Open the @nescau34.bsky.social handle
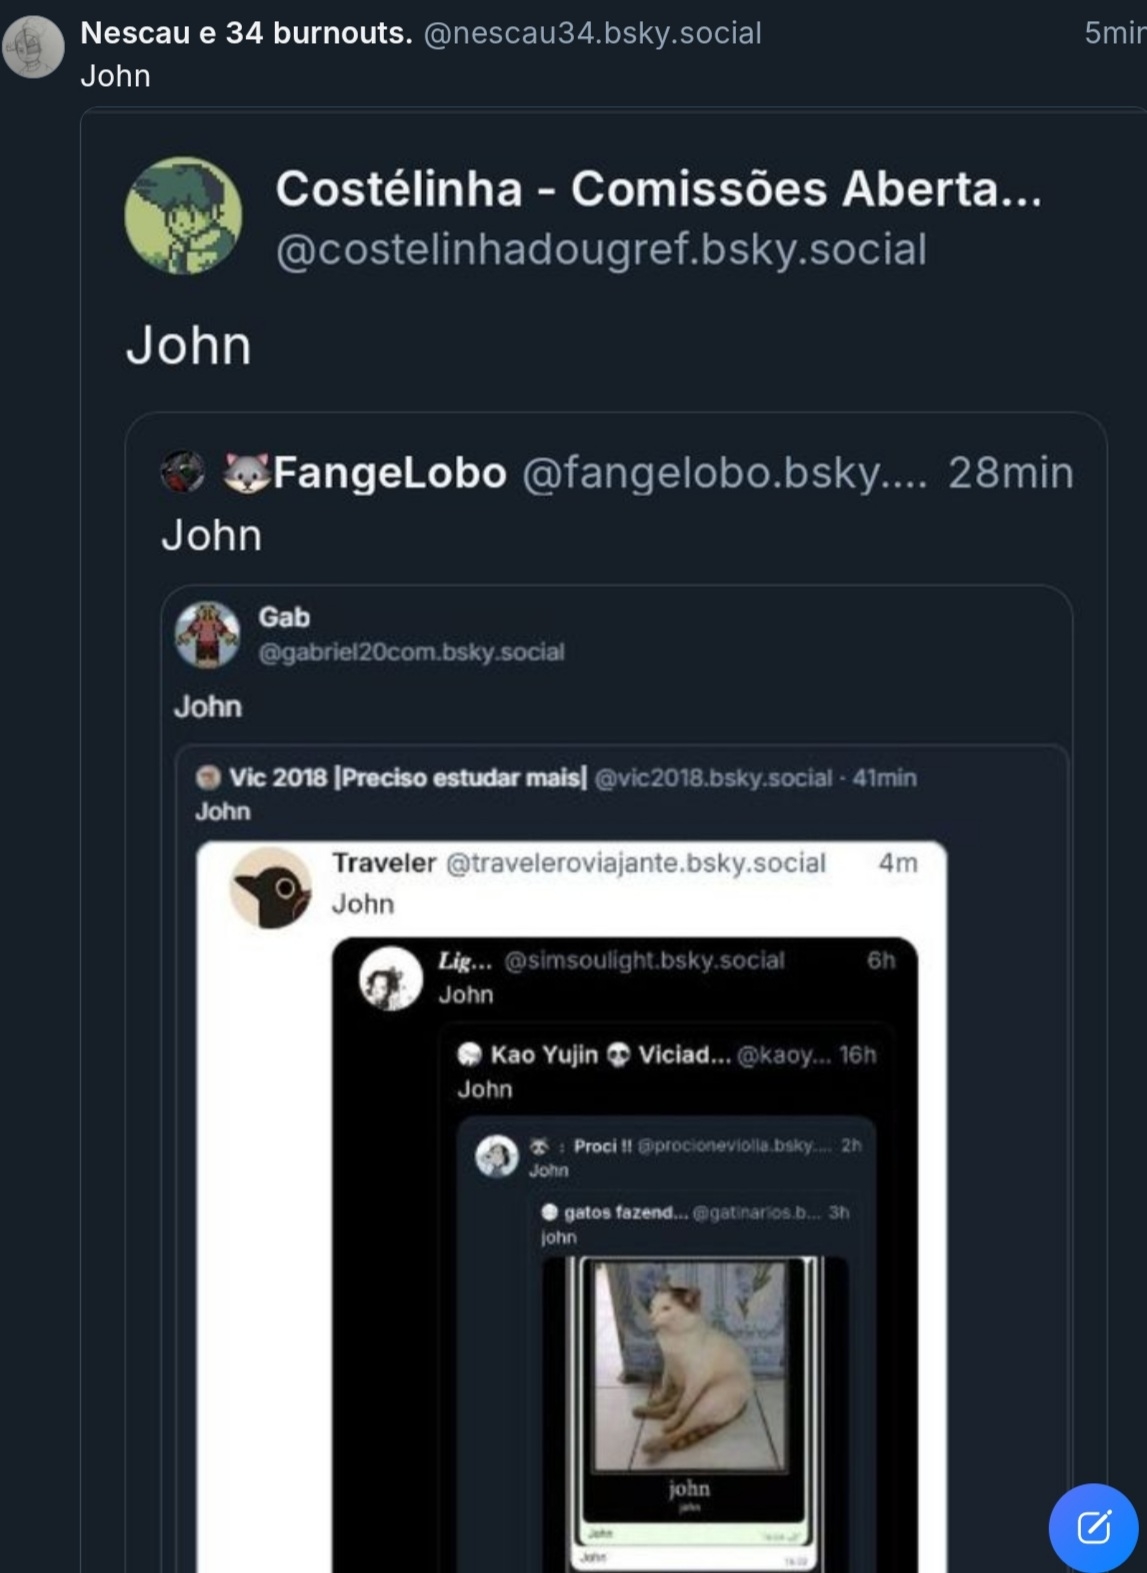 [592, 33]
